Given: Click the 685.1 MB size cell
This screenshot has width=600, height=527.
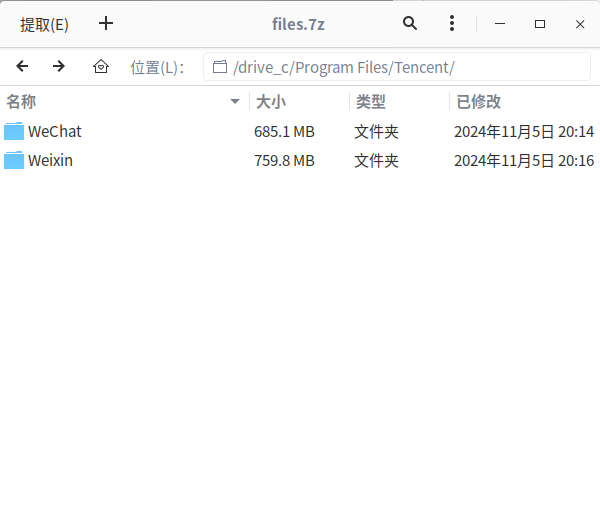Looking at the screenshot, I should (x=284, y=132).
